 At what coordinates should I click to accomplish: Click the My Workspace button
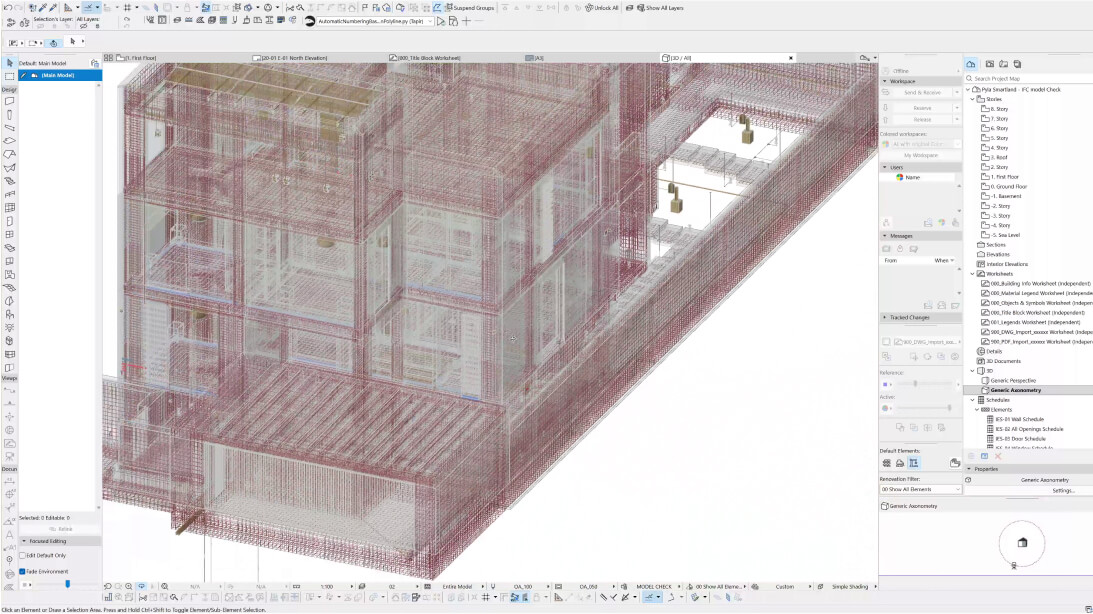coord(921,155)
